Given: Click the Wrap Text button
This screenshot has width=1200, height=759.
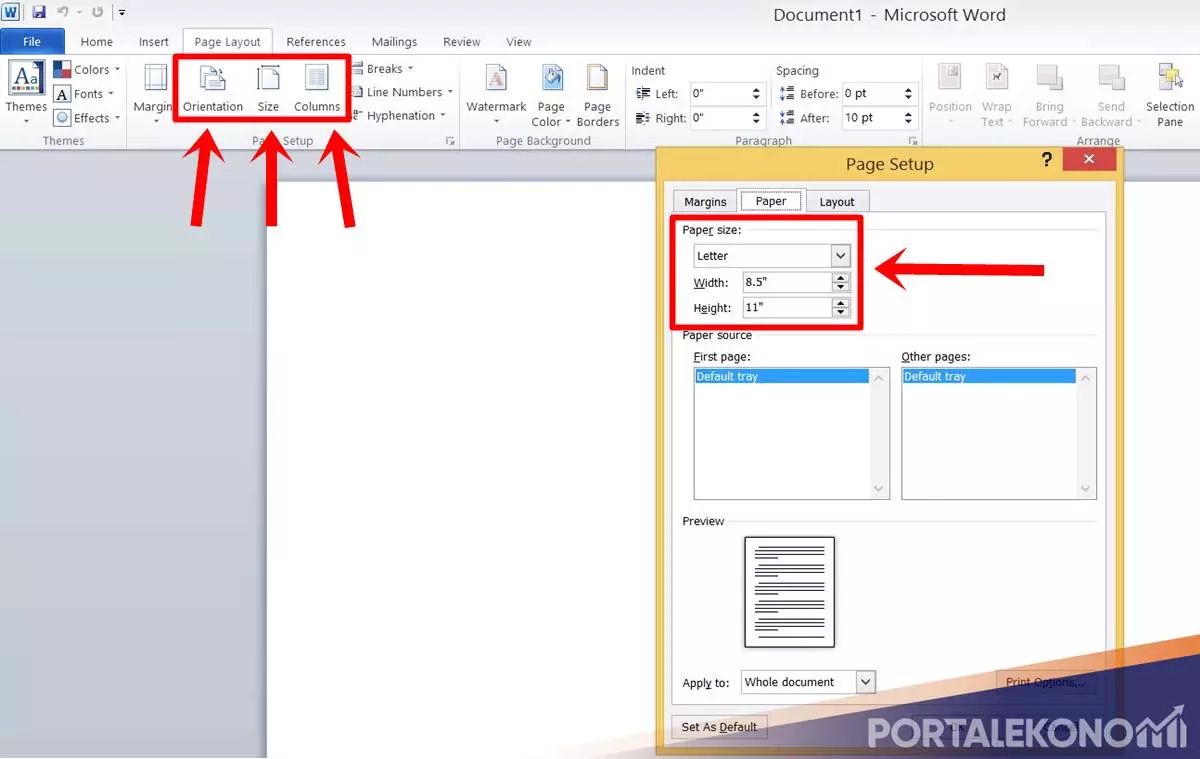Looking at the screenshot, I should (996, 95).
